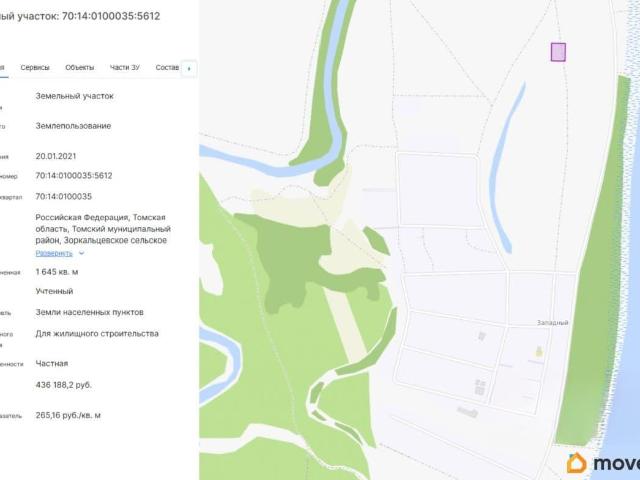Click the area value 1 645 кв. м
640x480 pixels.
click(x=57, y=272)
